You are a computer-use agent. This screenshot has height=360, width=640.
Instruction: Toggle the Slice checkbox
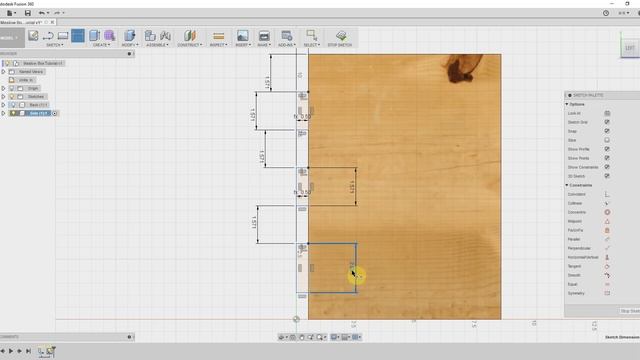click(607, 140)
